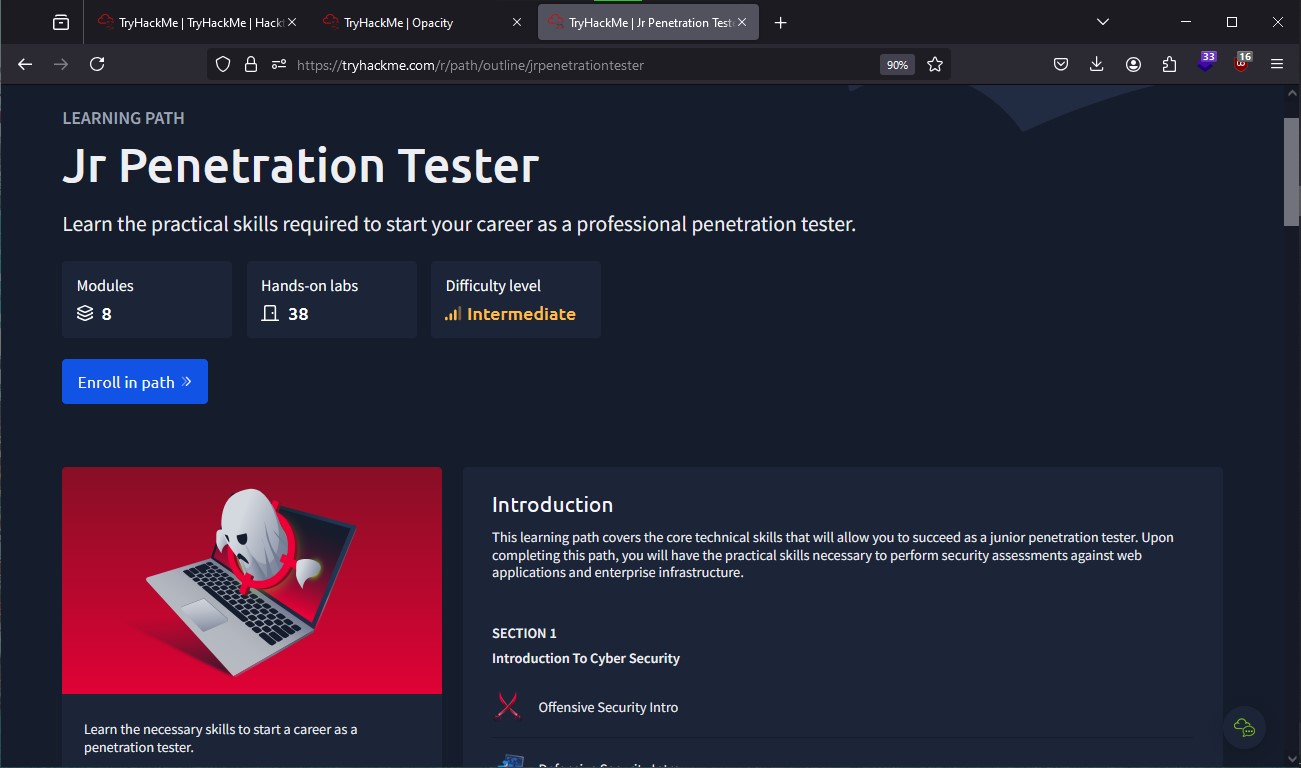Minimize the Firefox window
1301x768 pixels.
[1186, 22]
